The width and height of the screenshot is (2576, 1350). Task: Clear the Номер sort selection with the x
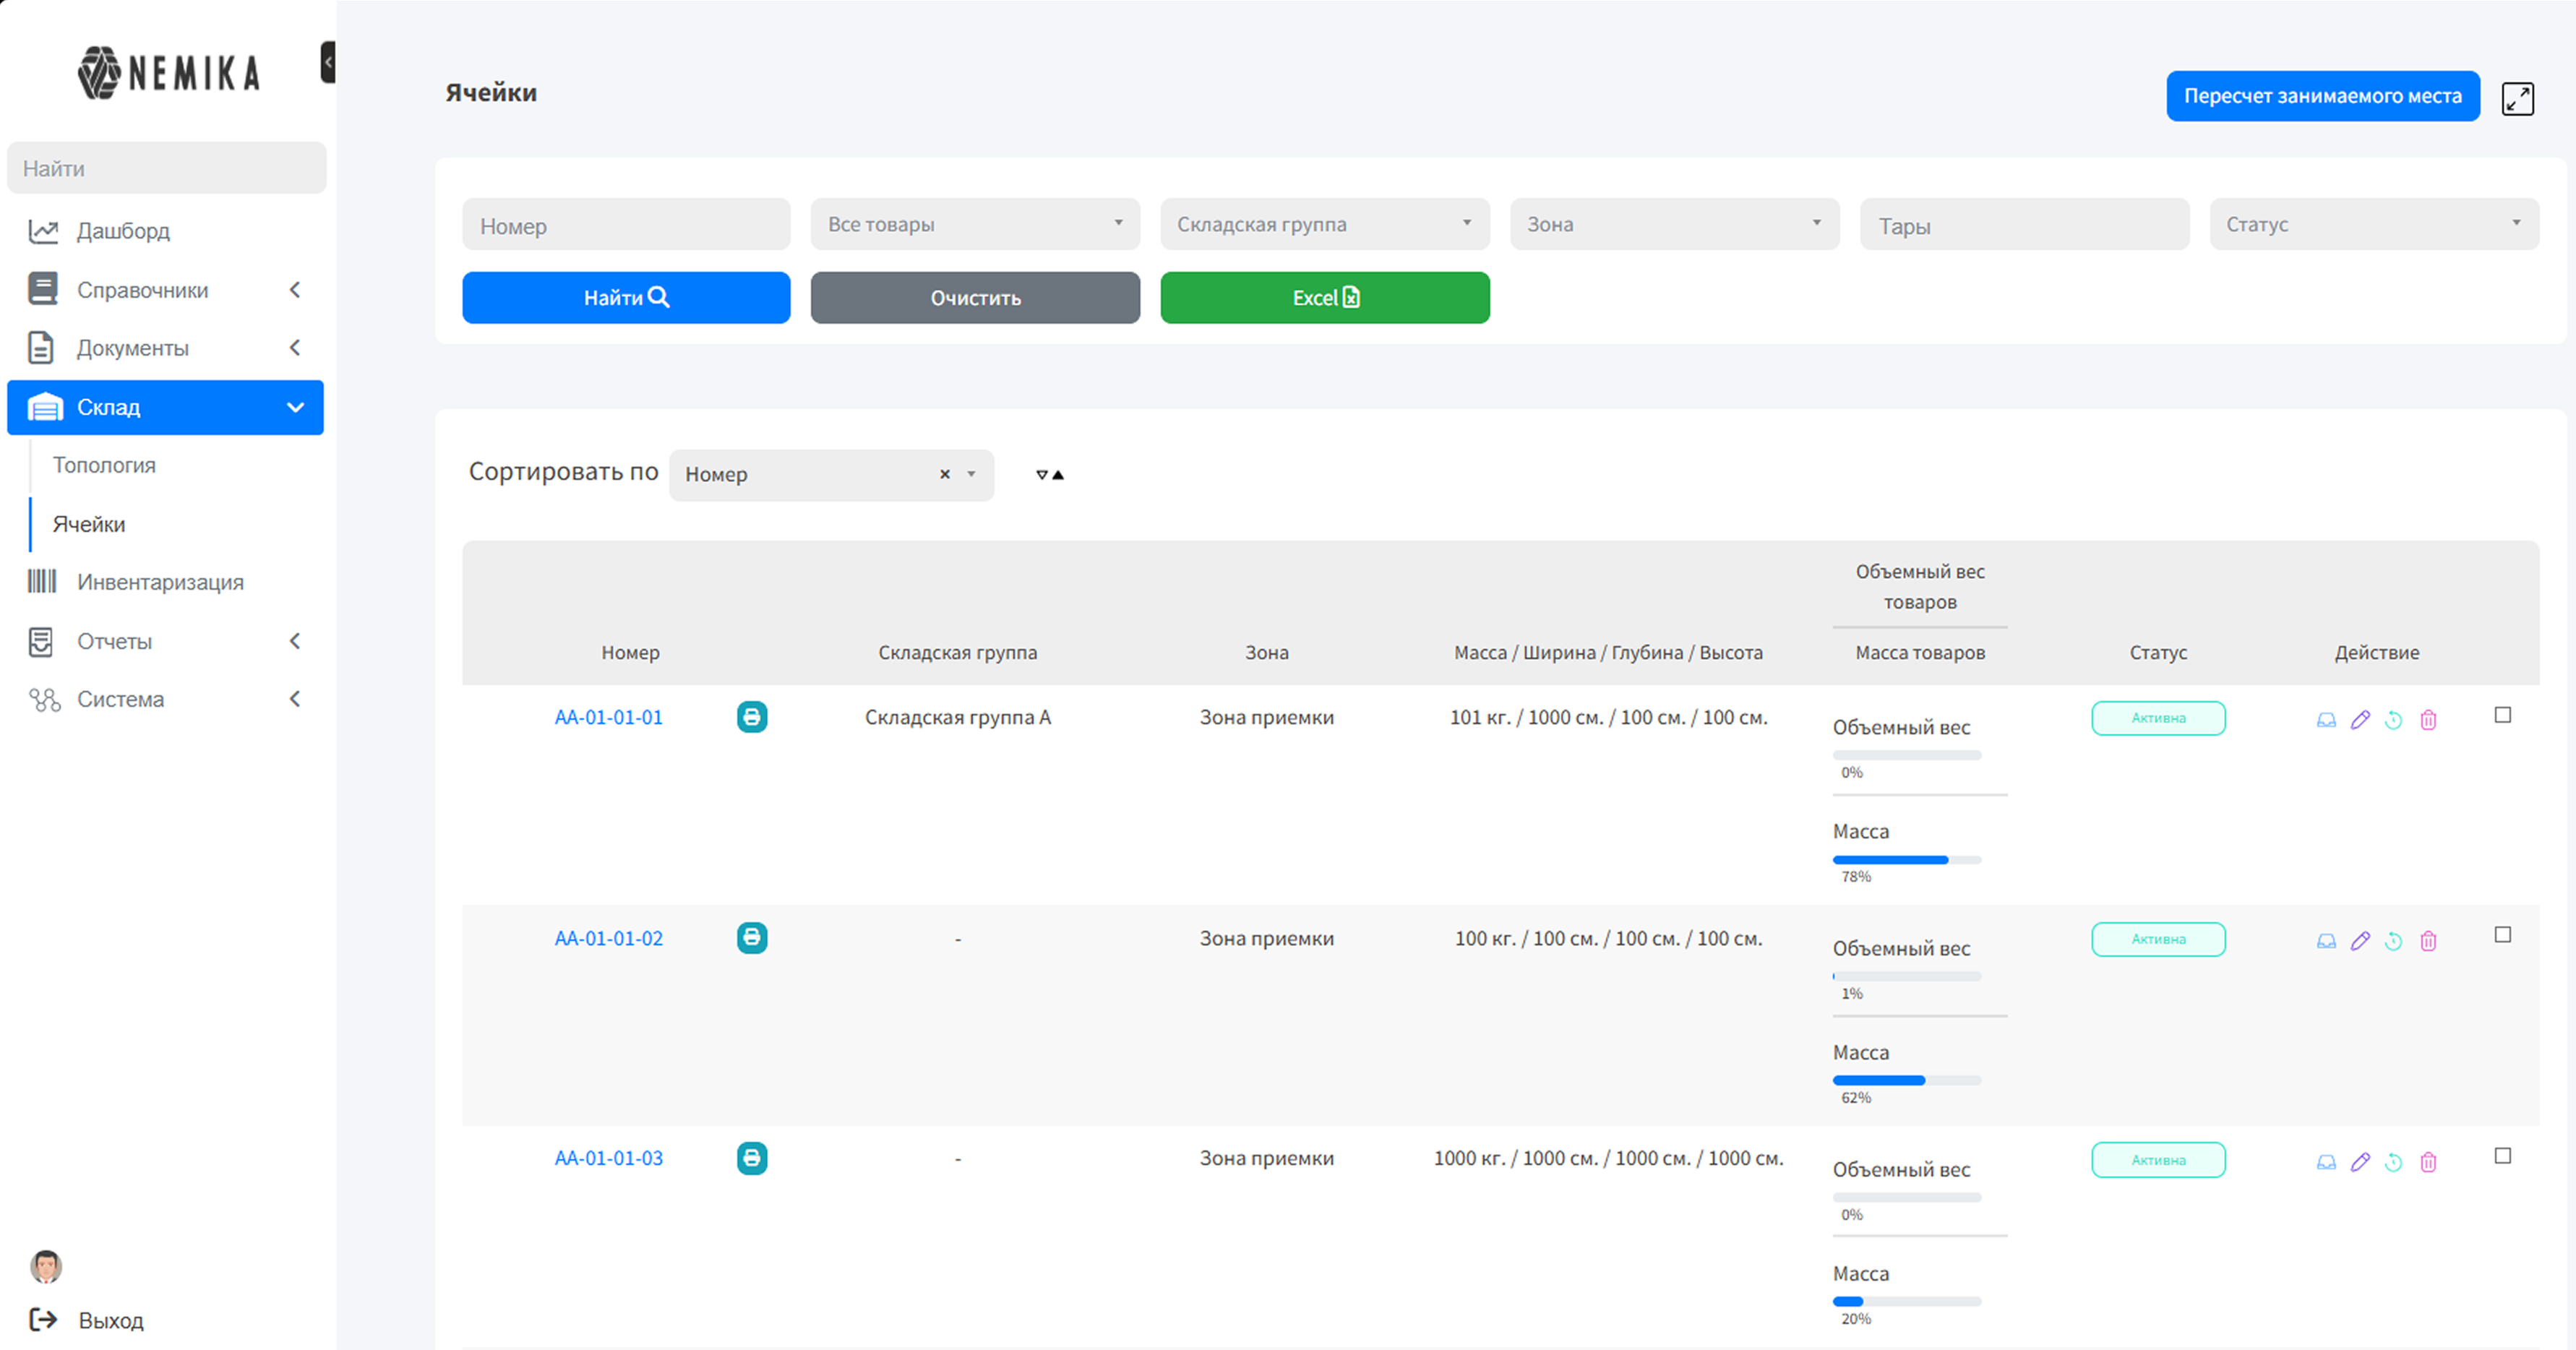coord(944,475)
